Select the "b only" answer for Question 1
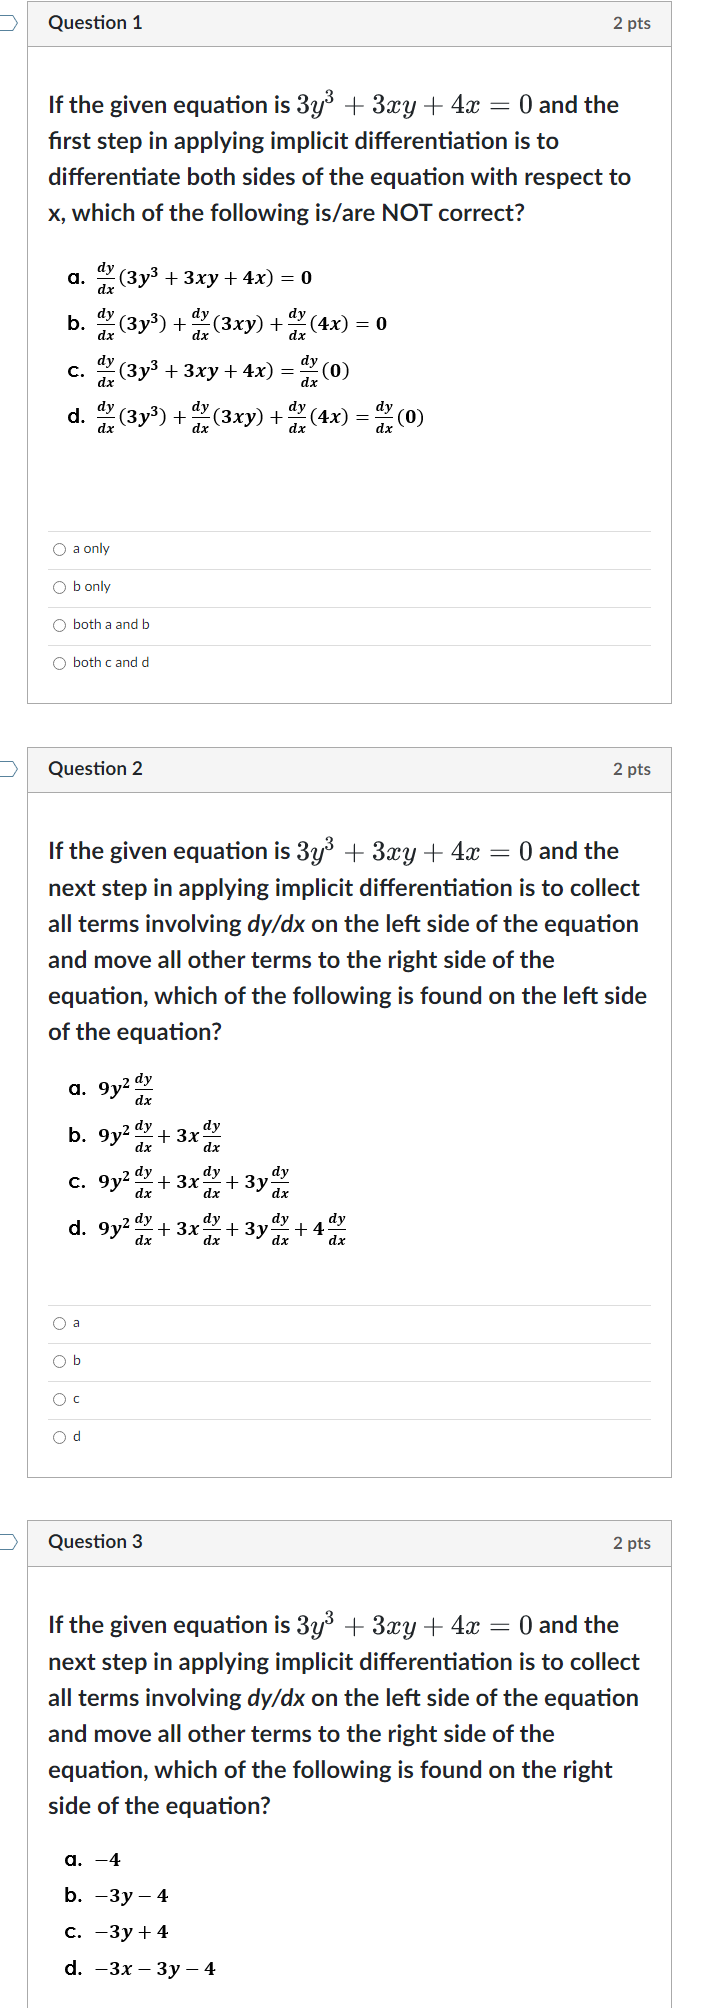Viewport: 723px width, 2008px height. click(59, 586)
